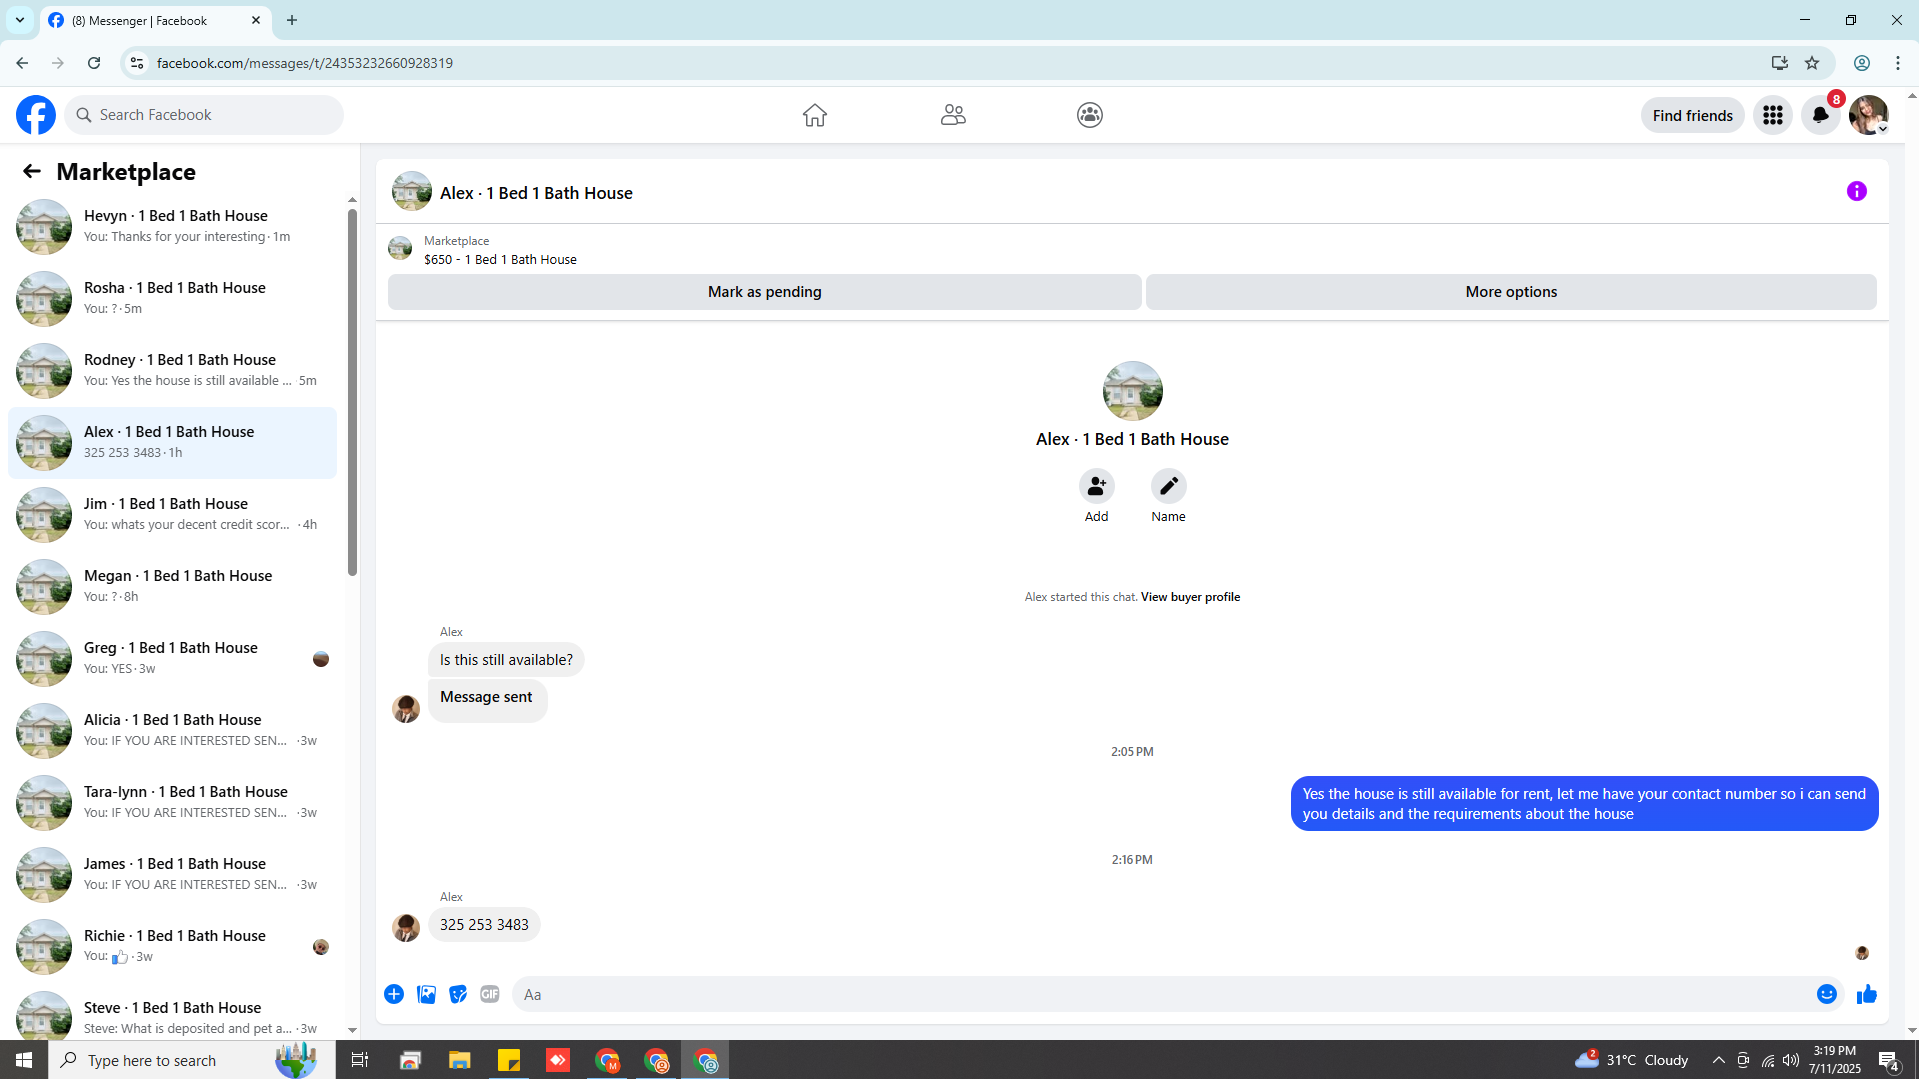Open the Facebook Home icon
This screenshot has height=1079, width=1919.
[815, 115]
